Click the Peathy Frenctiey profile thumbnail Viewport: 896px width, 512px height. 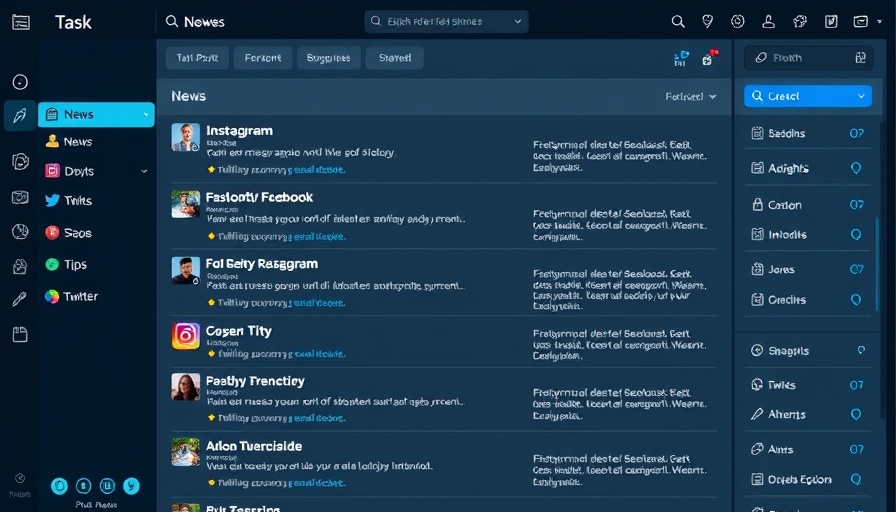(186, 387)
